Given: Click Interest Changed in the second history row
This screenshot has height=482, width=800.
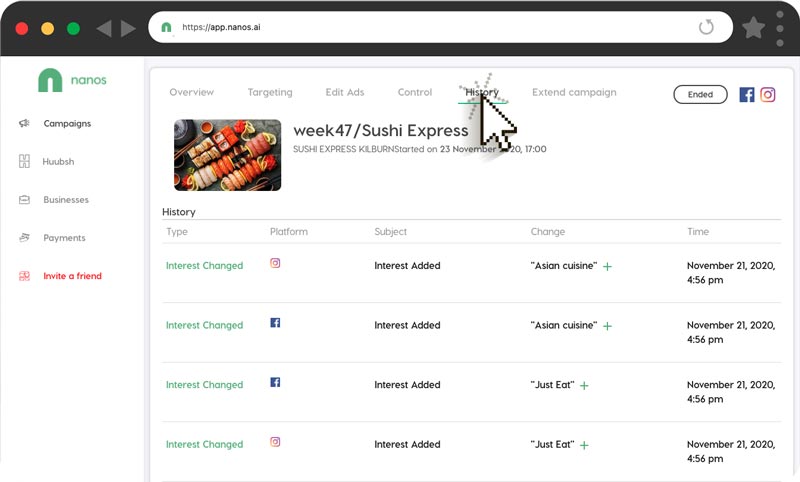Looking at the screenshot, I should coord(204,325).
